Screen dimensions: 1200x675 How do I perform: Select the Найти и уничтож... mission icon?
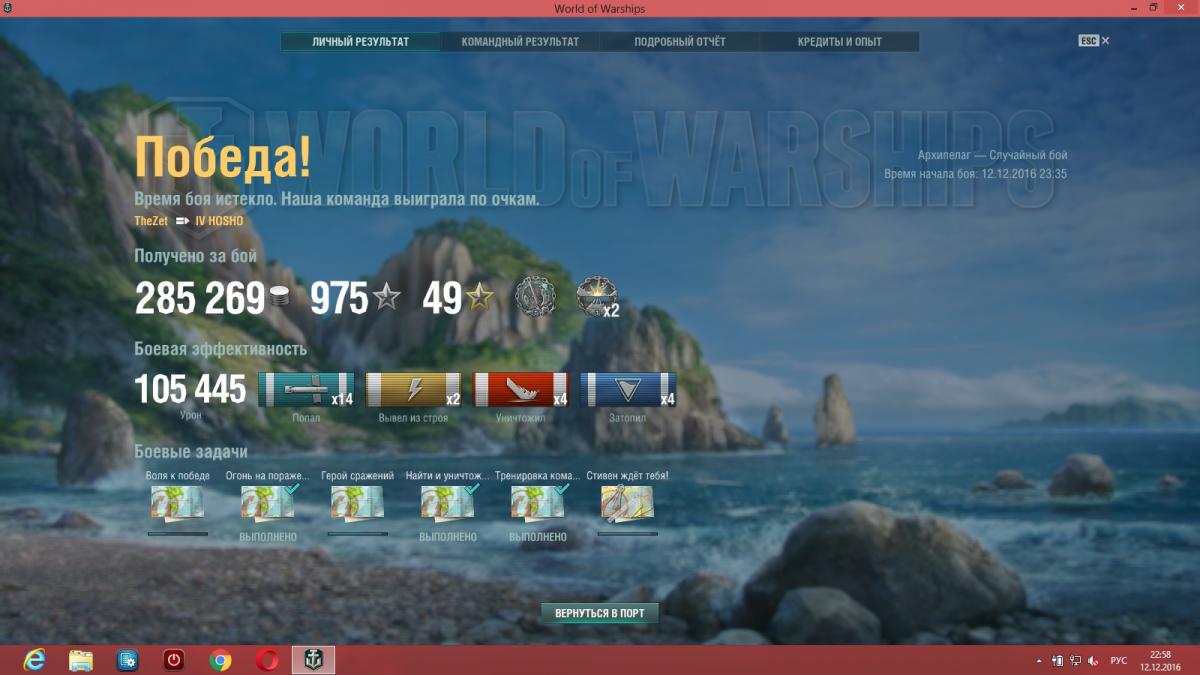(447, 503)
